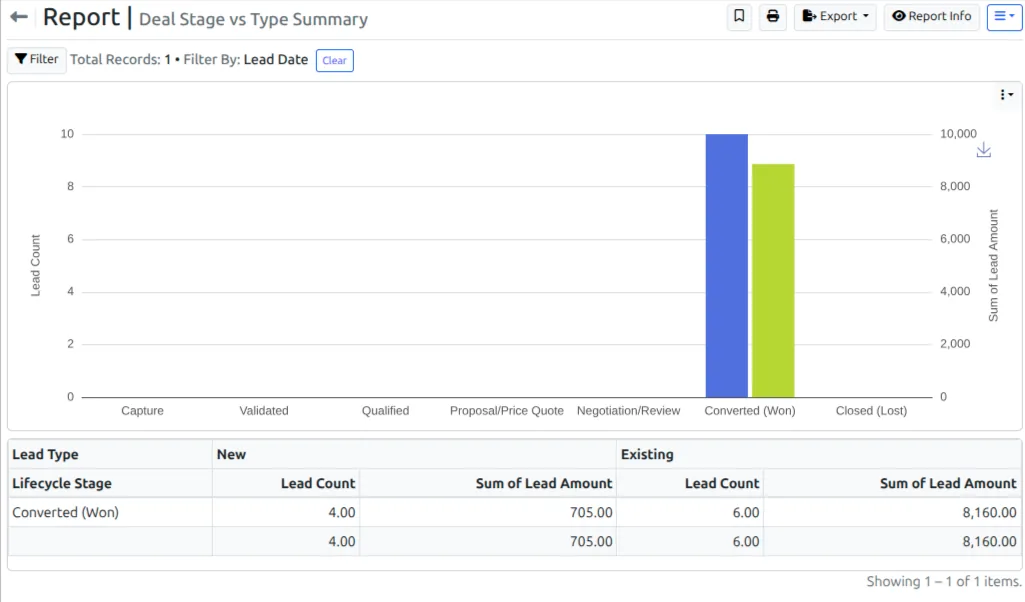Print the report with printer icon
The width and height of the screenshot is (1025, 602).
(773, 16)
